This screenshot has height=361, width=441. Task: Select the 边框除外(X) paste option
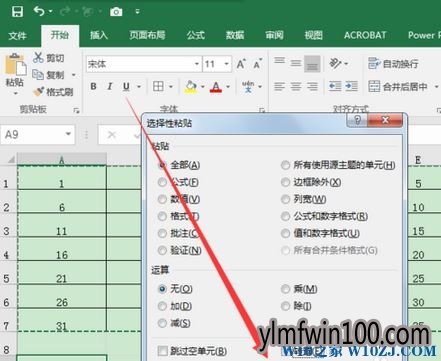(311, 182)
